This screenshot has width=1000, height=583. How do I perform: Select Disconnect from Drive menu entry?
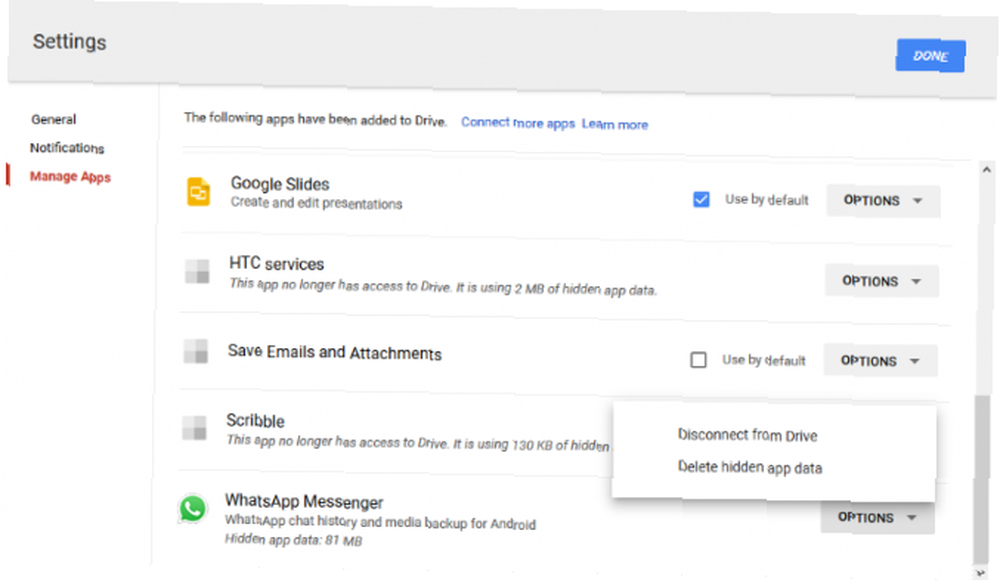747,435
